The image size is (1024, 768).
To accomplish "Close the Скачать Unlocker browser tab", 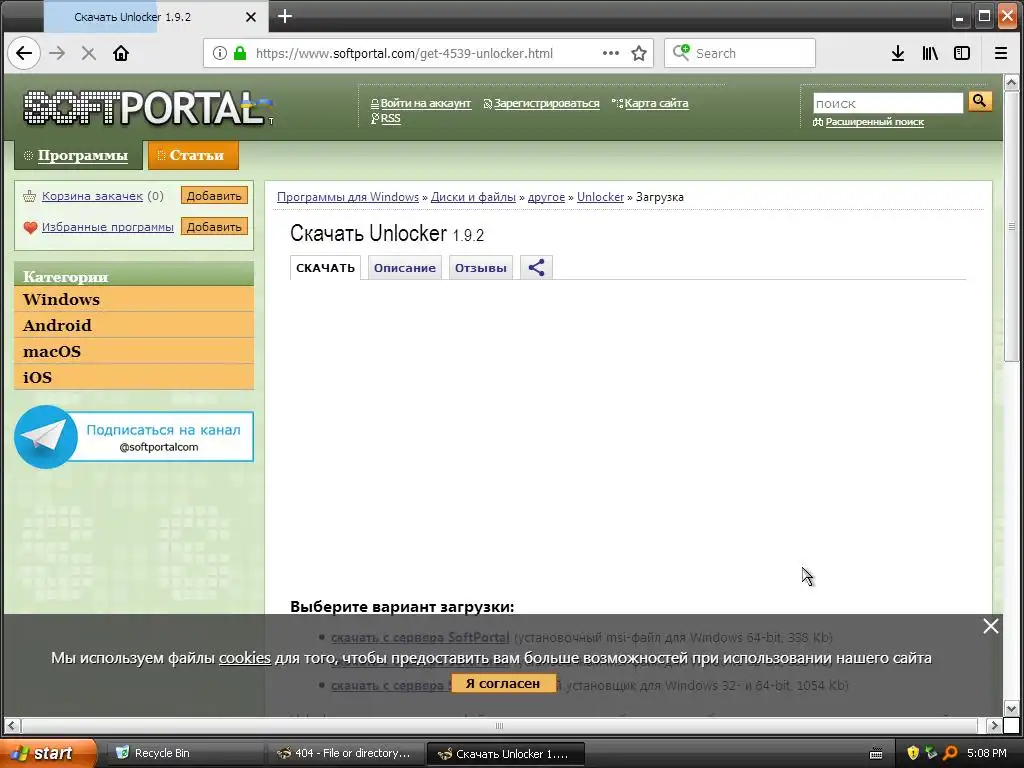I will pyautogui.click(x=251, y=17).
